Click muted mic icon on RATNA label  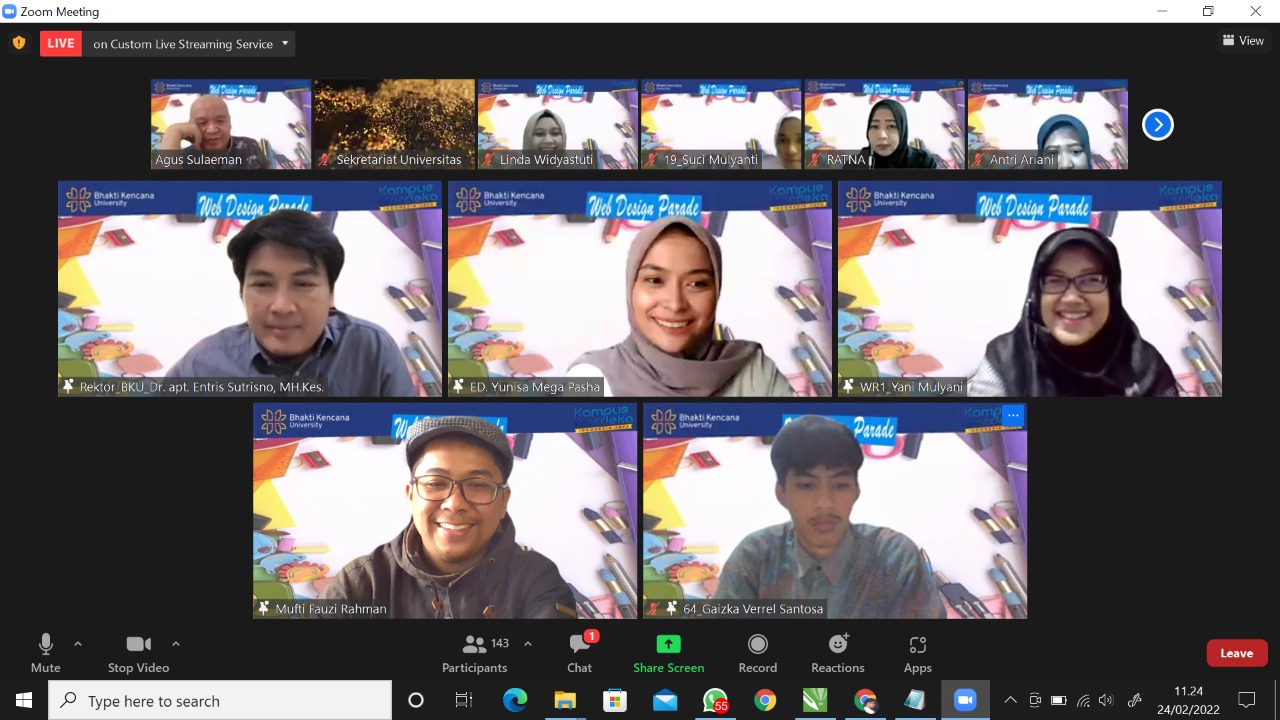(815, 159)
